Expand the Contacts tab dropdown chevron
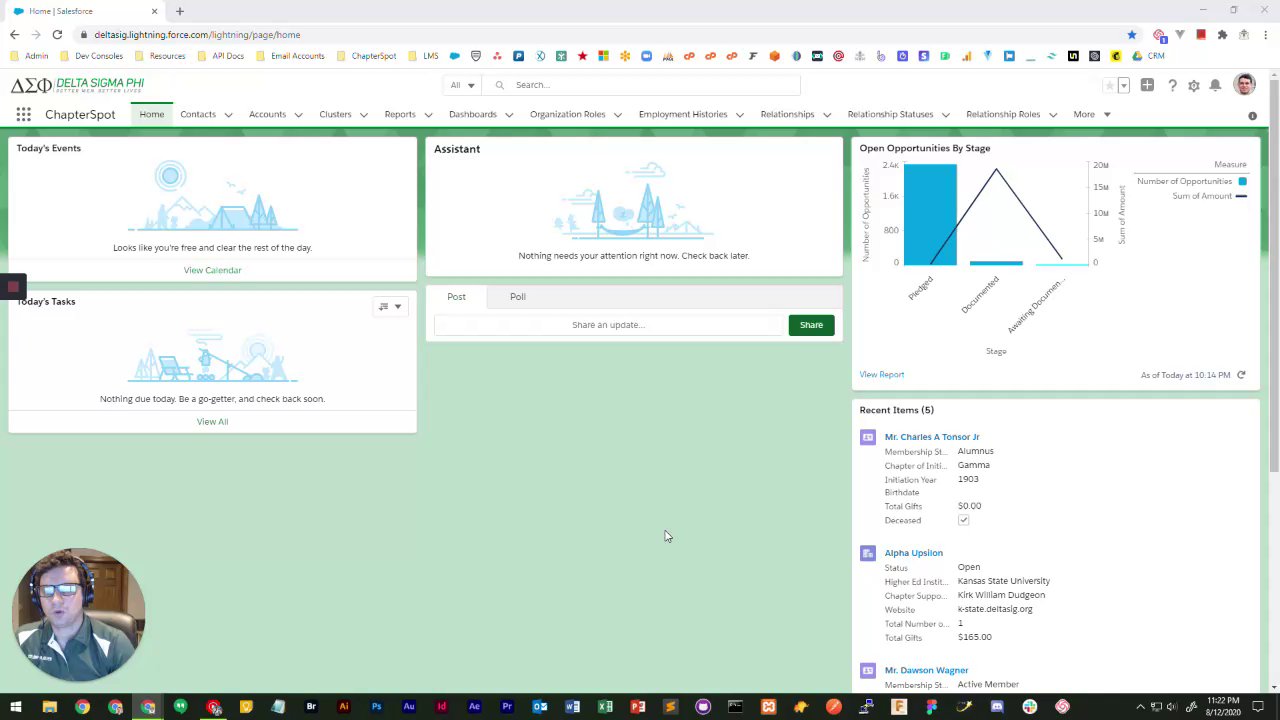The width and height of the screenshot is (1280, 720). (x=228, y=115)
